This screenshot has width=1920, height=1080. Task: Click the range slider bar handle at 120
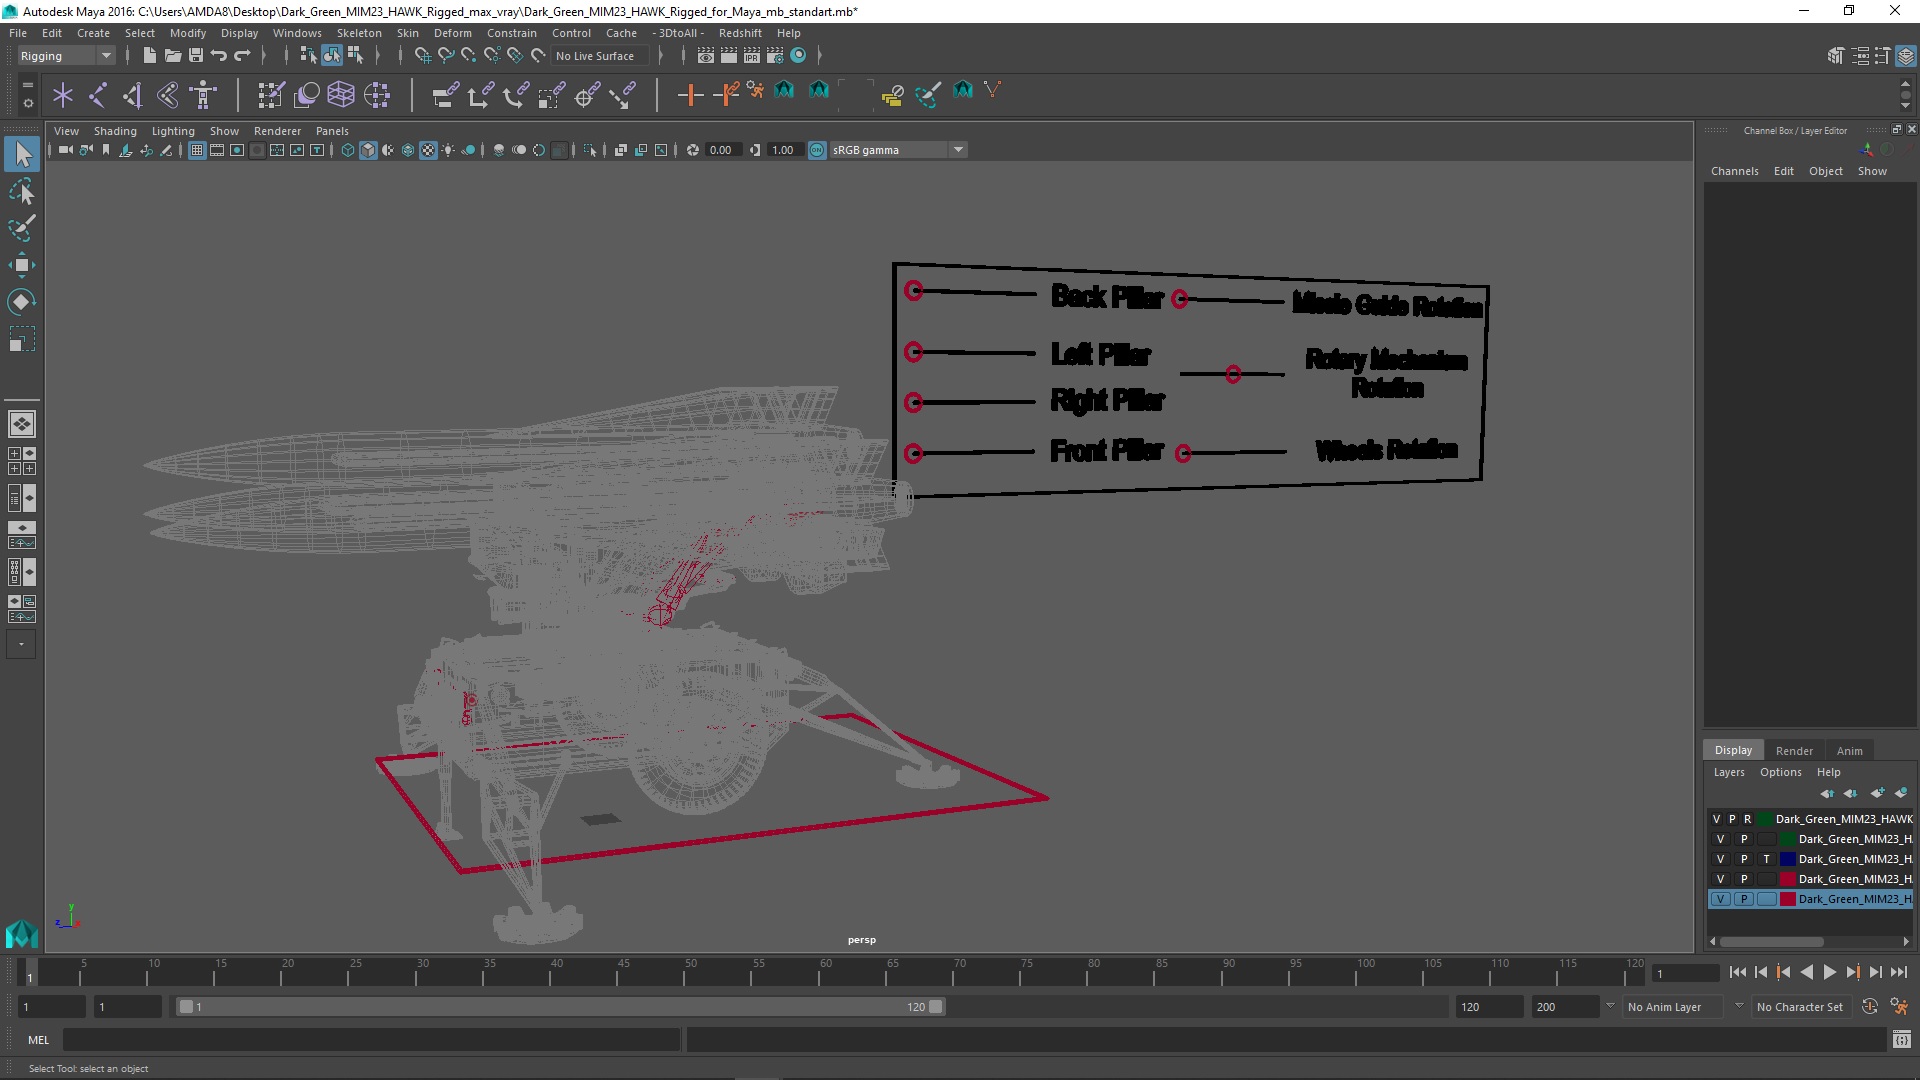pyautogui.click(x=936, y=1007)
